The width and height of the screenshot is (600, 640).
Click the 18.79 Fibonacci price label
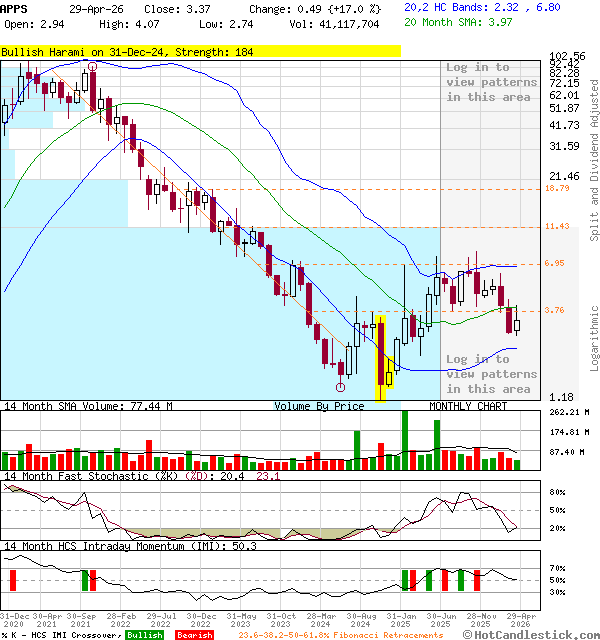coord(557,188)
